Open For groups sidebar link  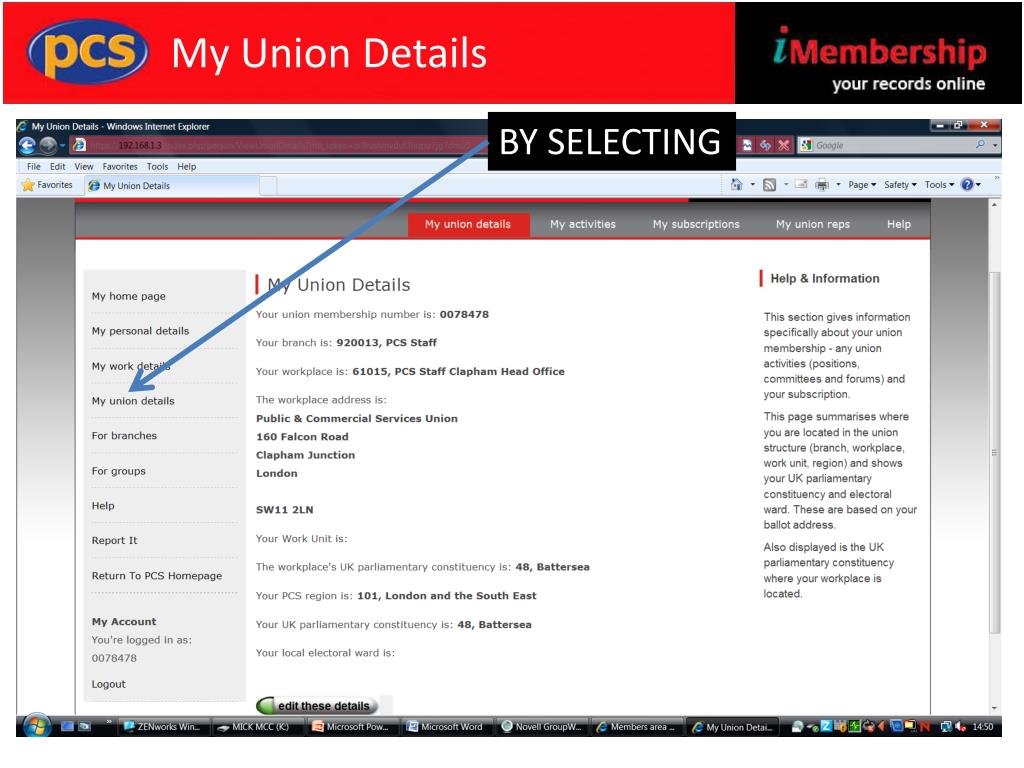(x=119, y=471)
